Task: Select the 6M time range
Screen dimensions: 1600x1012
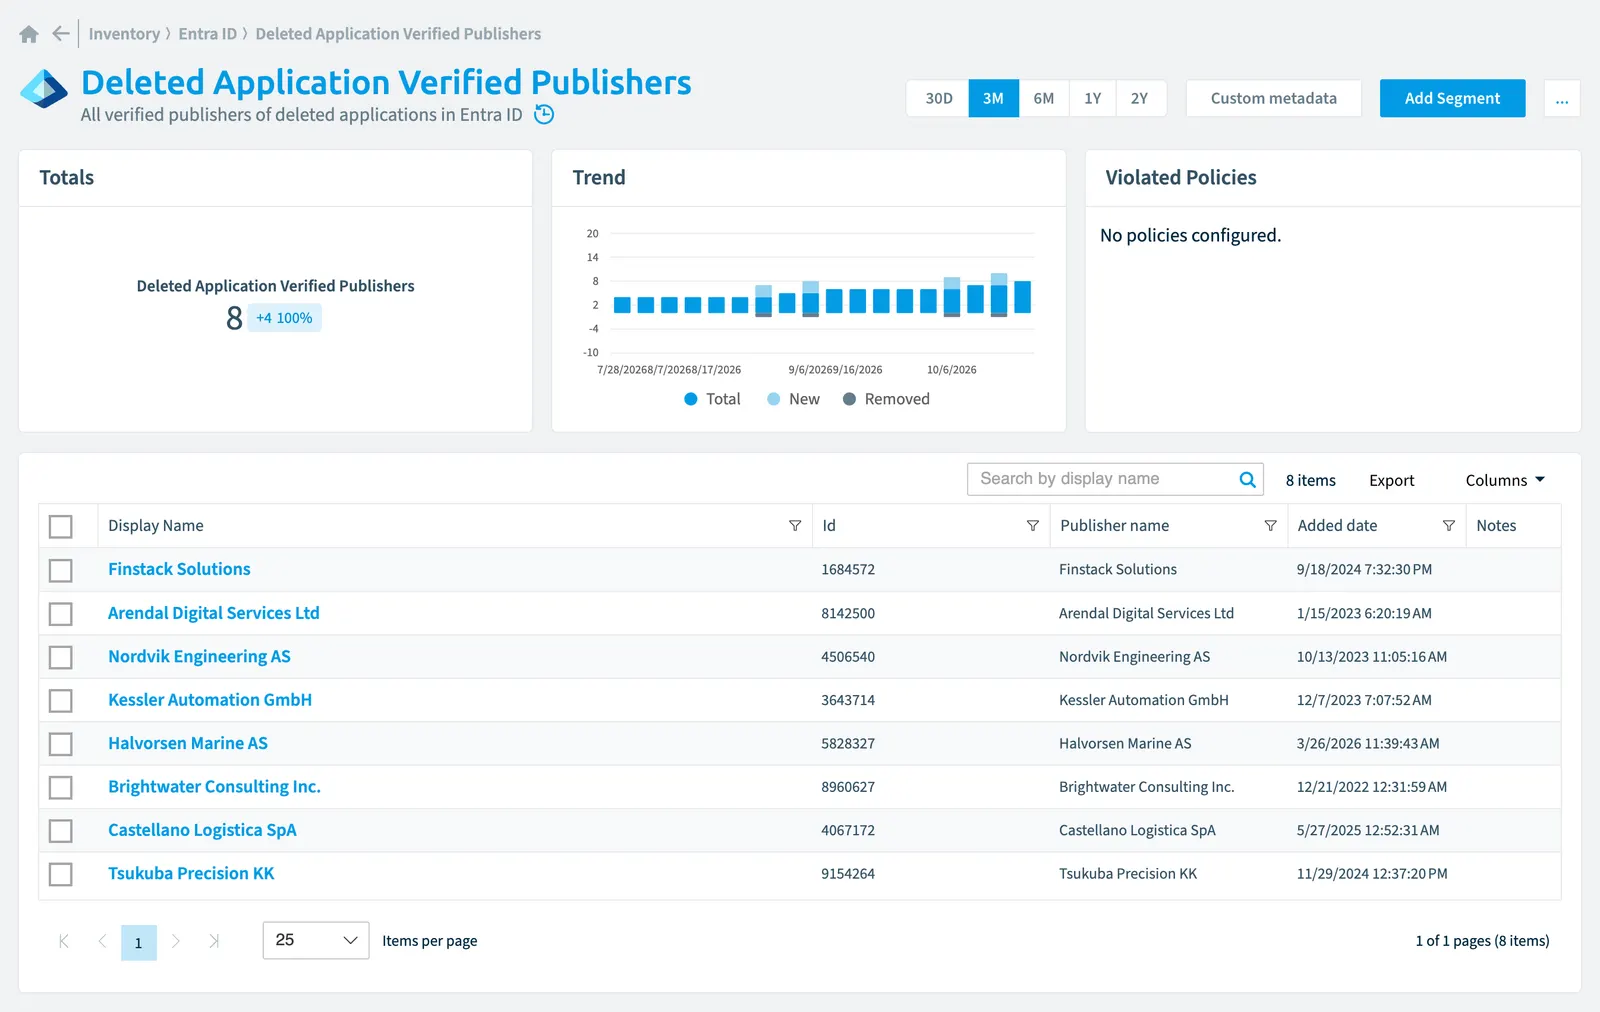Action: tap(1044, 98)
